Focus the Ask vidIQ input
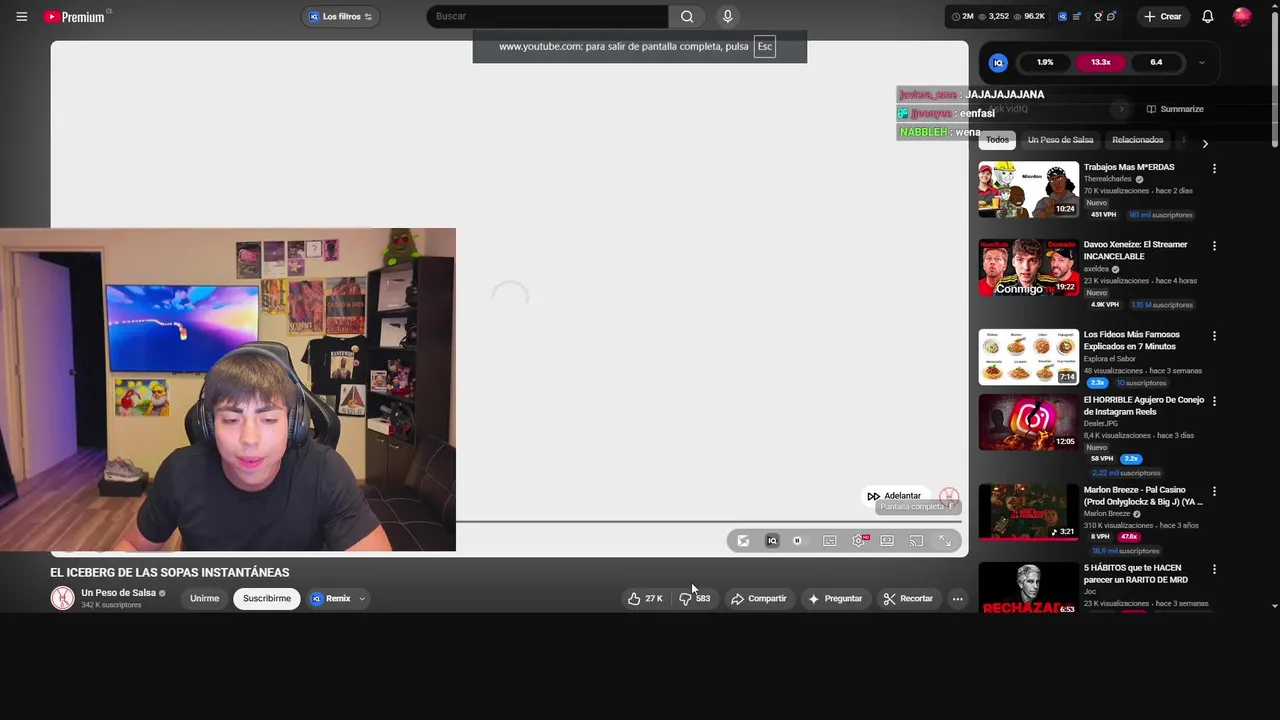Viewport: 1280px width, 720px height. pyautogui.click(x=1045, y=109)
